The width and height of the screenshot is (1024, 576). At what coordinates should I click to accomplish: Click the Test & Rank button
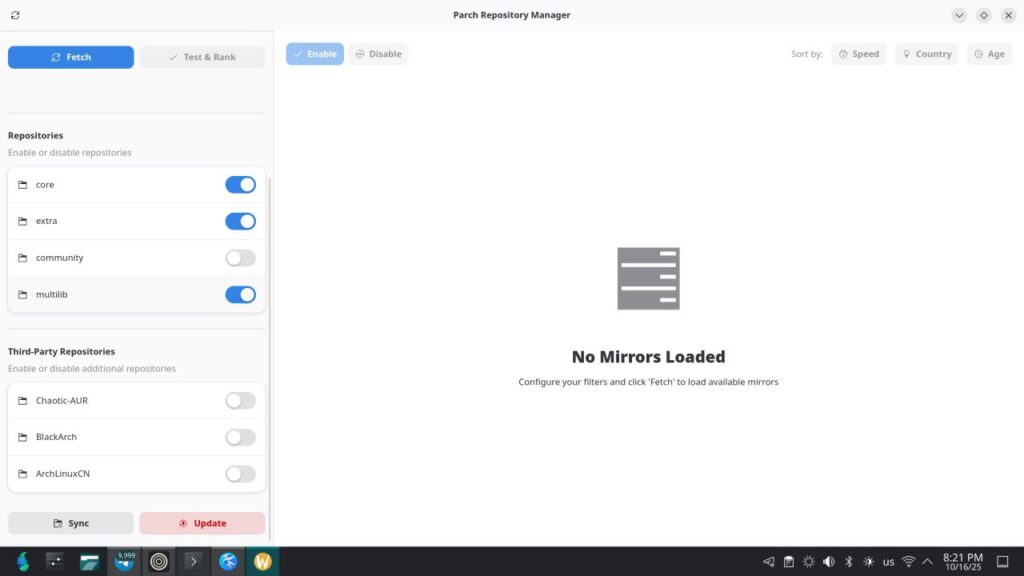click(x=202, y=57)
